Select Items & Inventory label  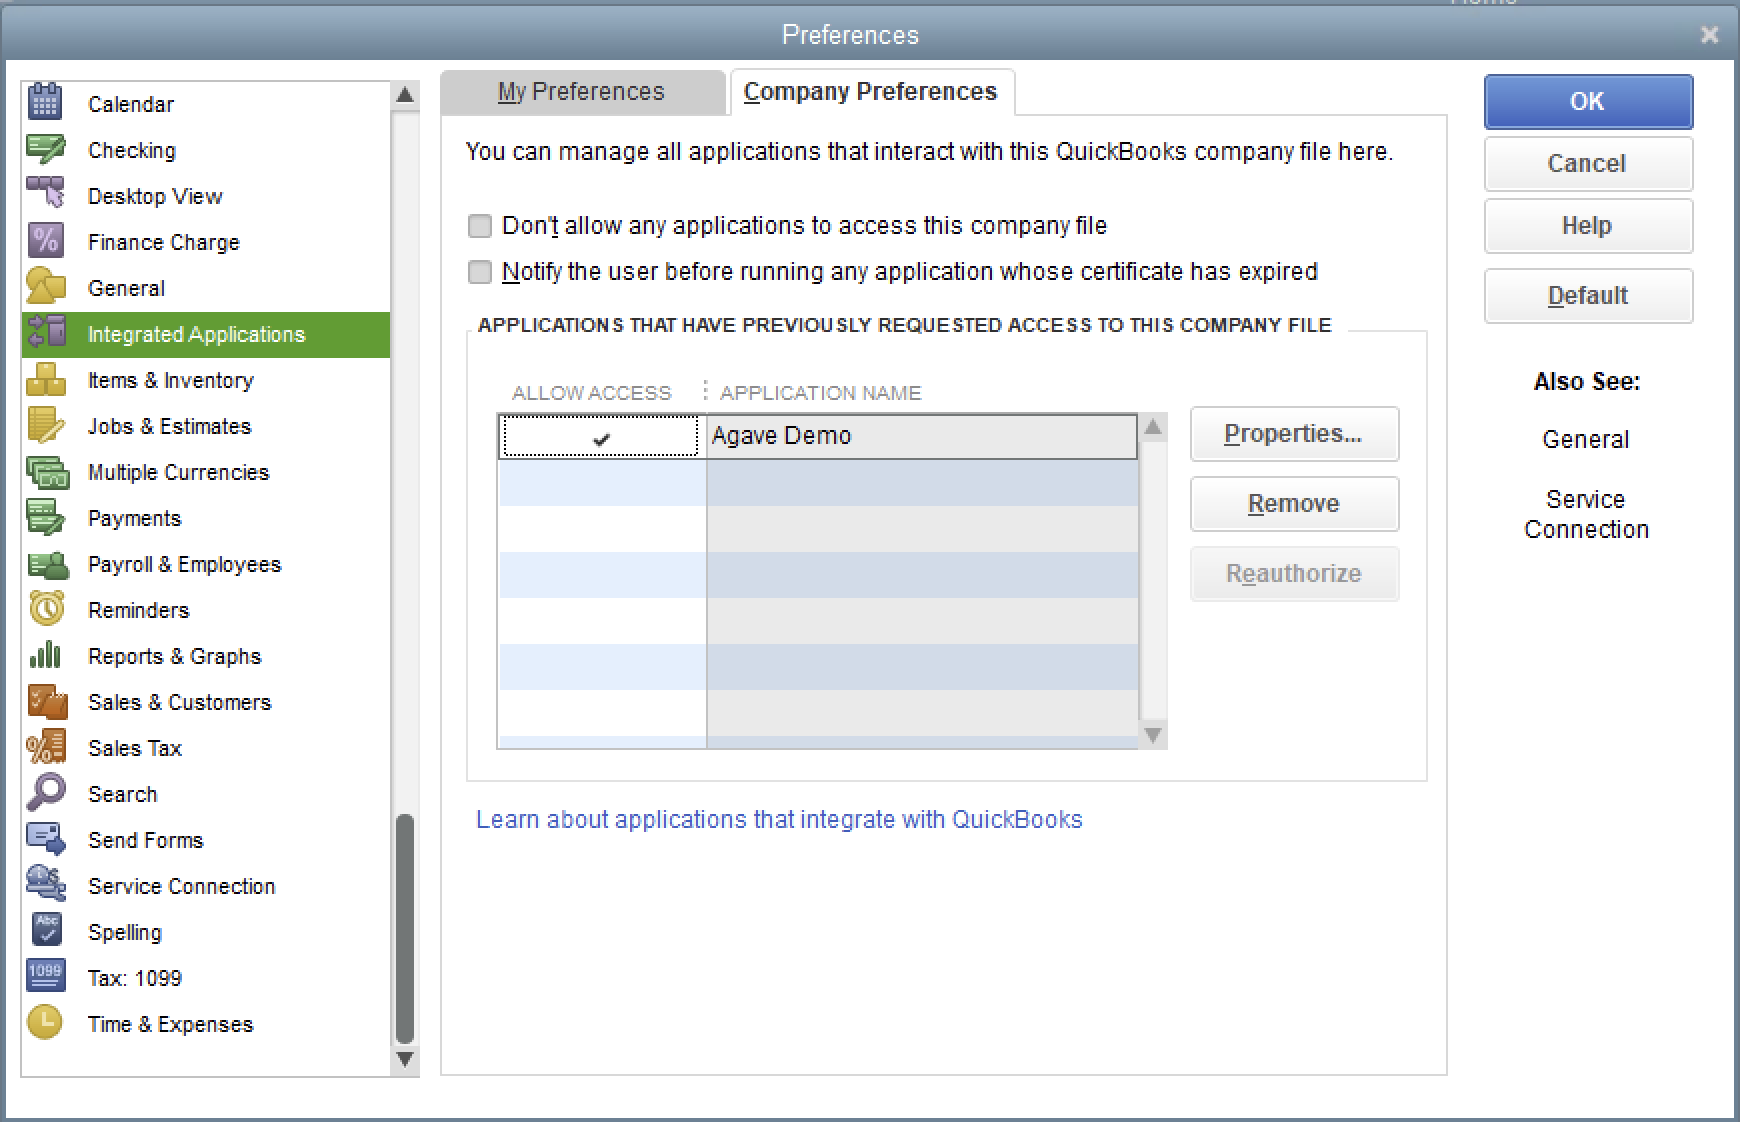171,380
